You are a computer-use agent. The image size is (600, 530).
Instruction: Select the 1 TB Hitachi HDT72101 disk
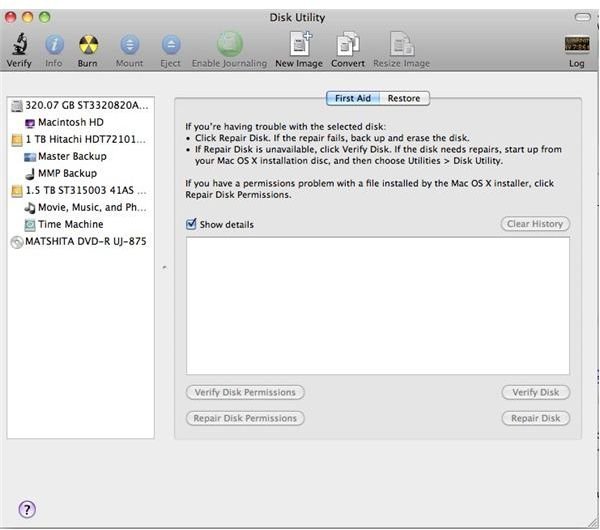click(80, 139)
